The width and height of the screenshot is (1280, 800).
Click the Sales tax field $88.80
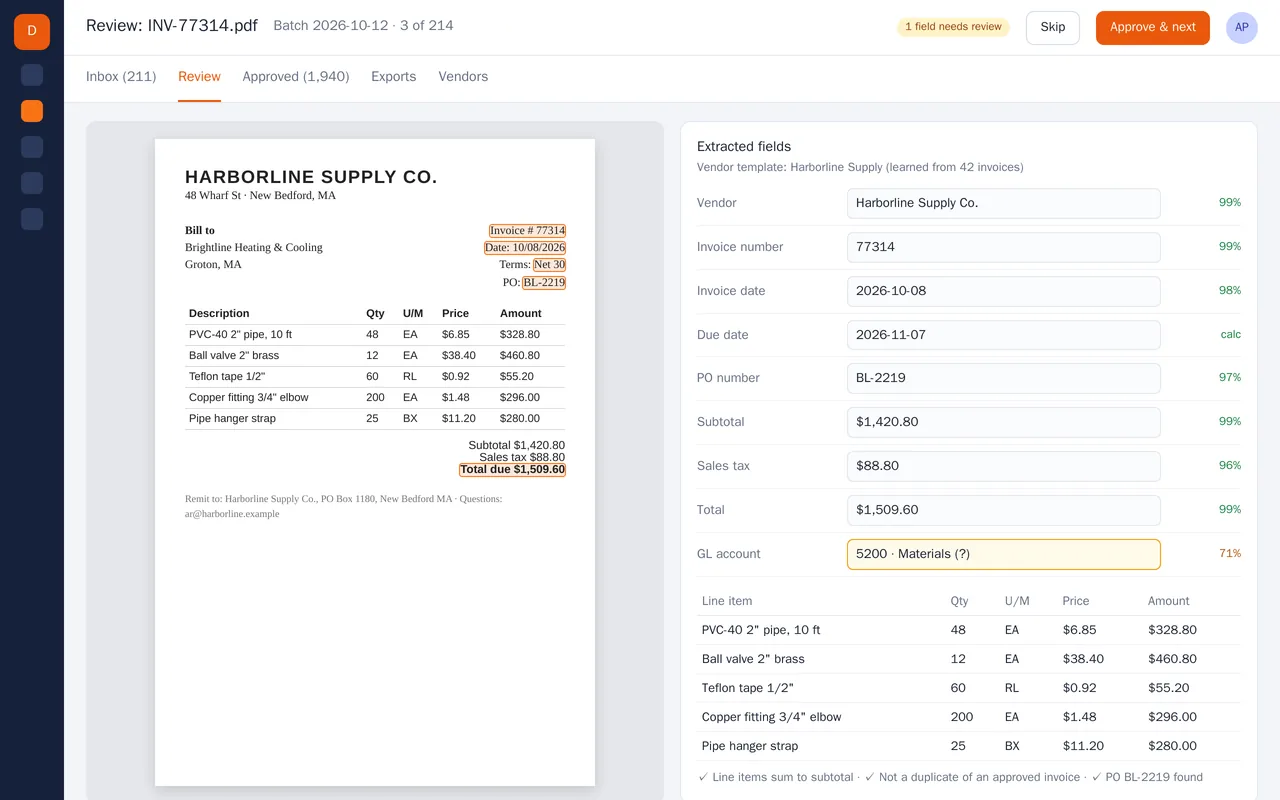click(1004, 466)
